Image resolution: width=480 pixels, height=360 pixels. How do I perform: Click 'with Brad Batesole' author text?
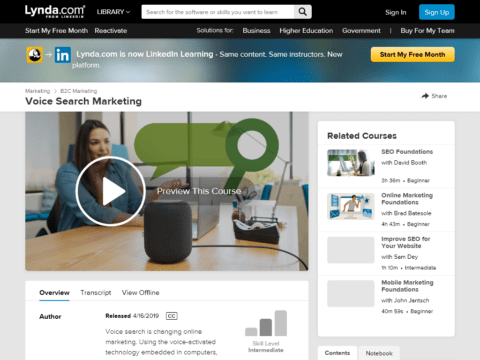pos(406,213)
